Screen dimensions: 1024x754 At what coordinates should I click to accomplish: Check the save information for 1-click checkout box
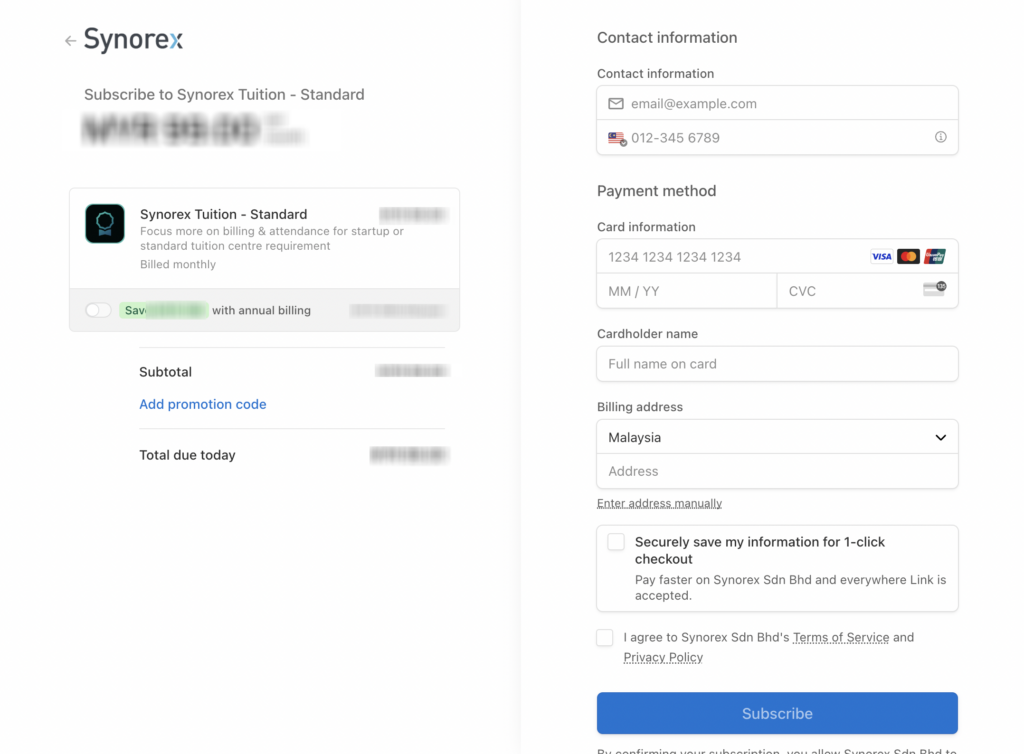616,542
